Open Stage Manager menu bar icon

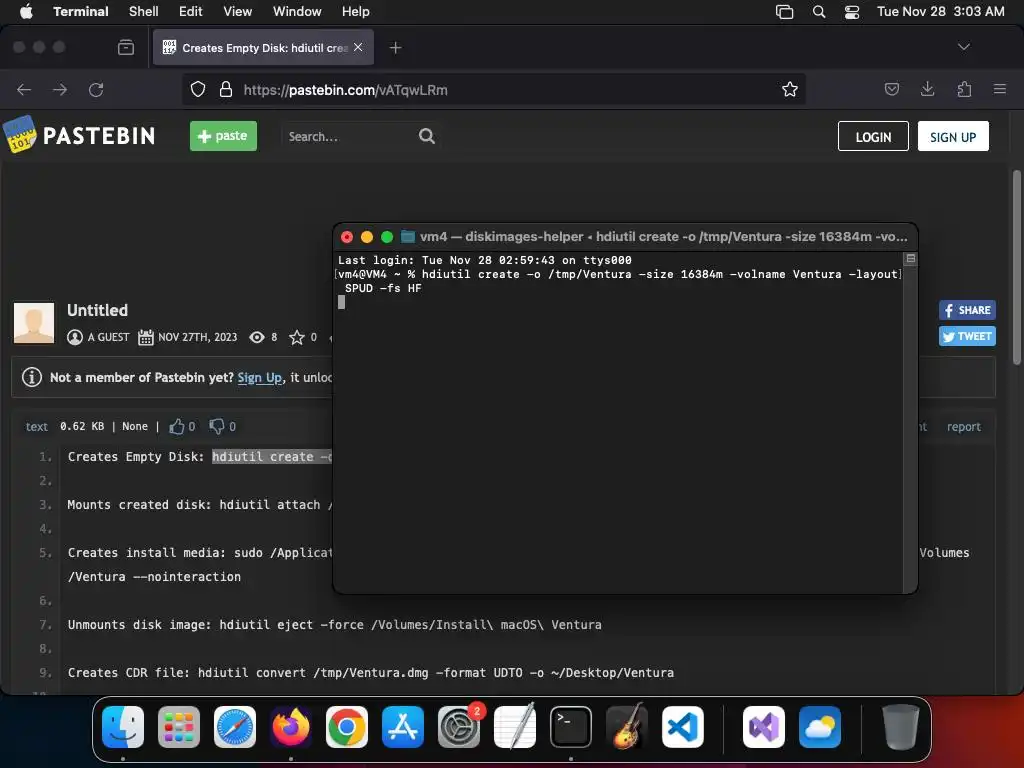pyautogui.click(x=784, y=11)
